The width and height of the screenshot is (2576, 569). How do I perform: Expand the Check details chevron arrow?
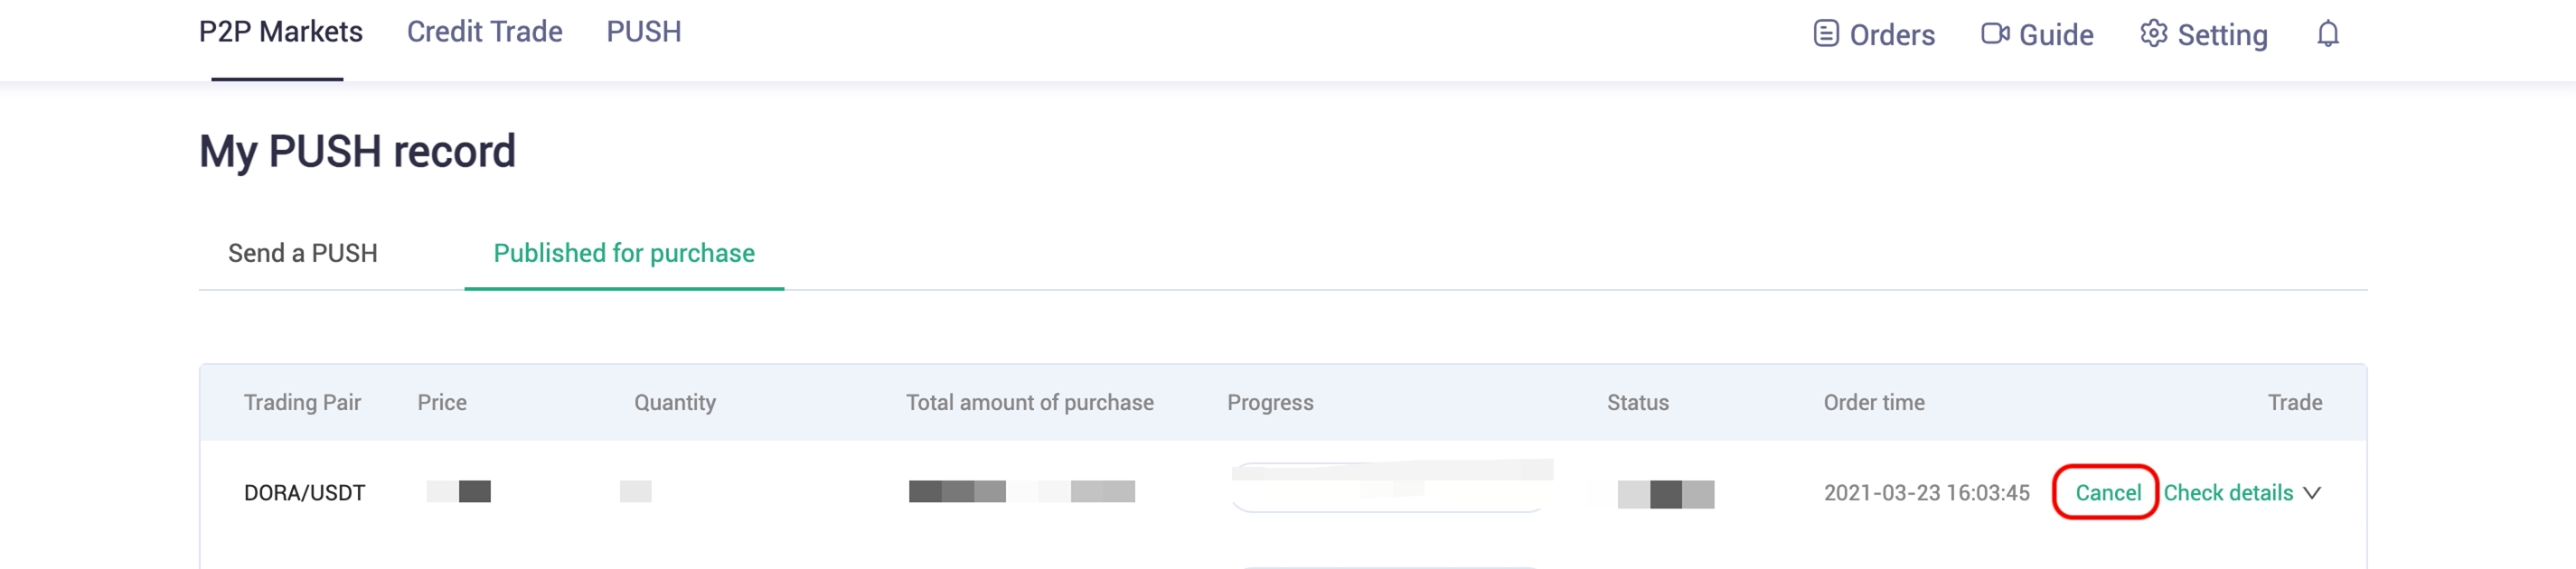click(2312, 493)
